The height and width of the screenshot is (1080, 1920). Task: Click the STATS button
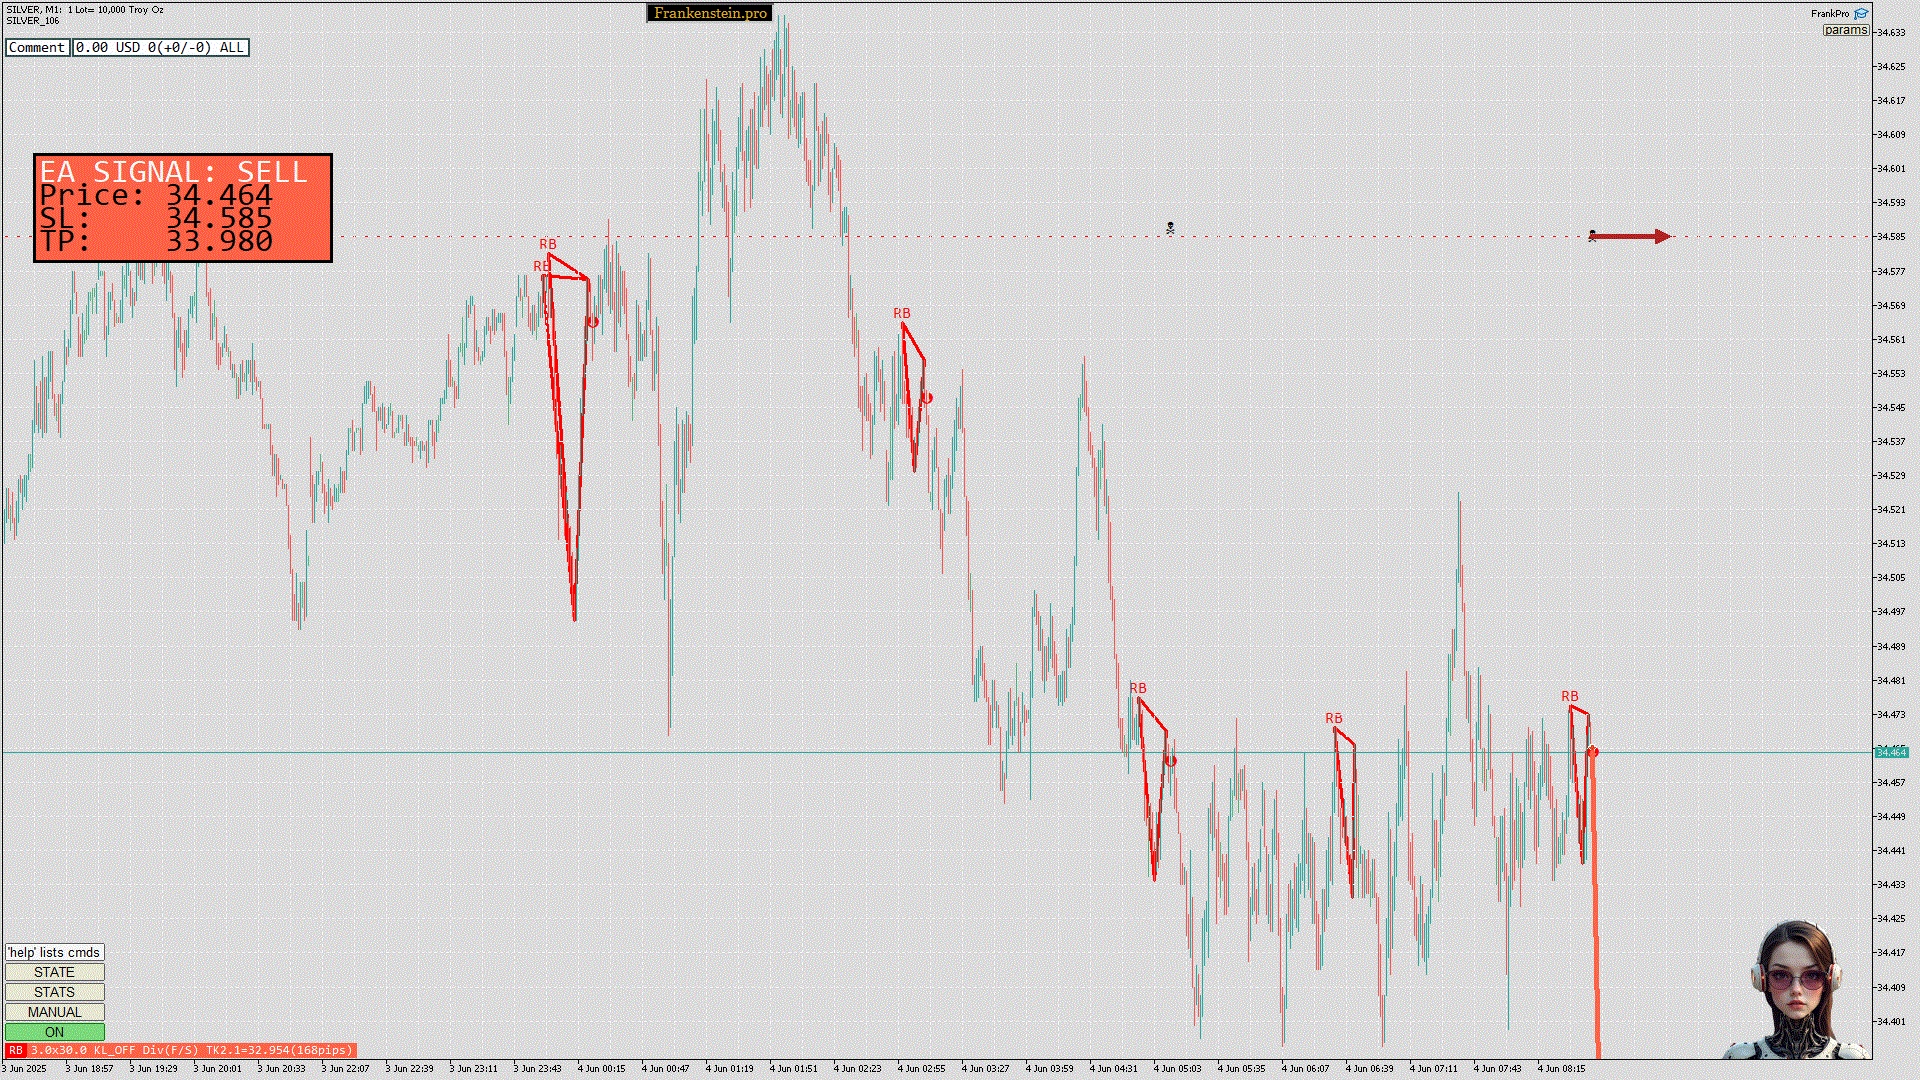tap(54, 992)
